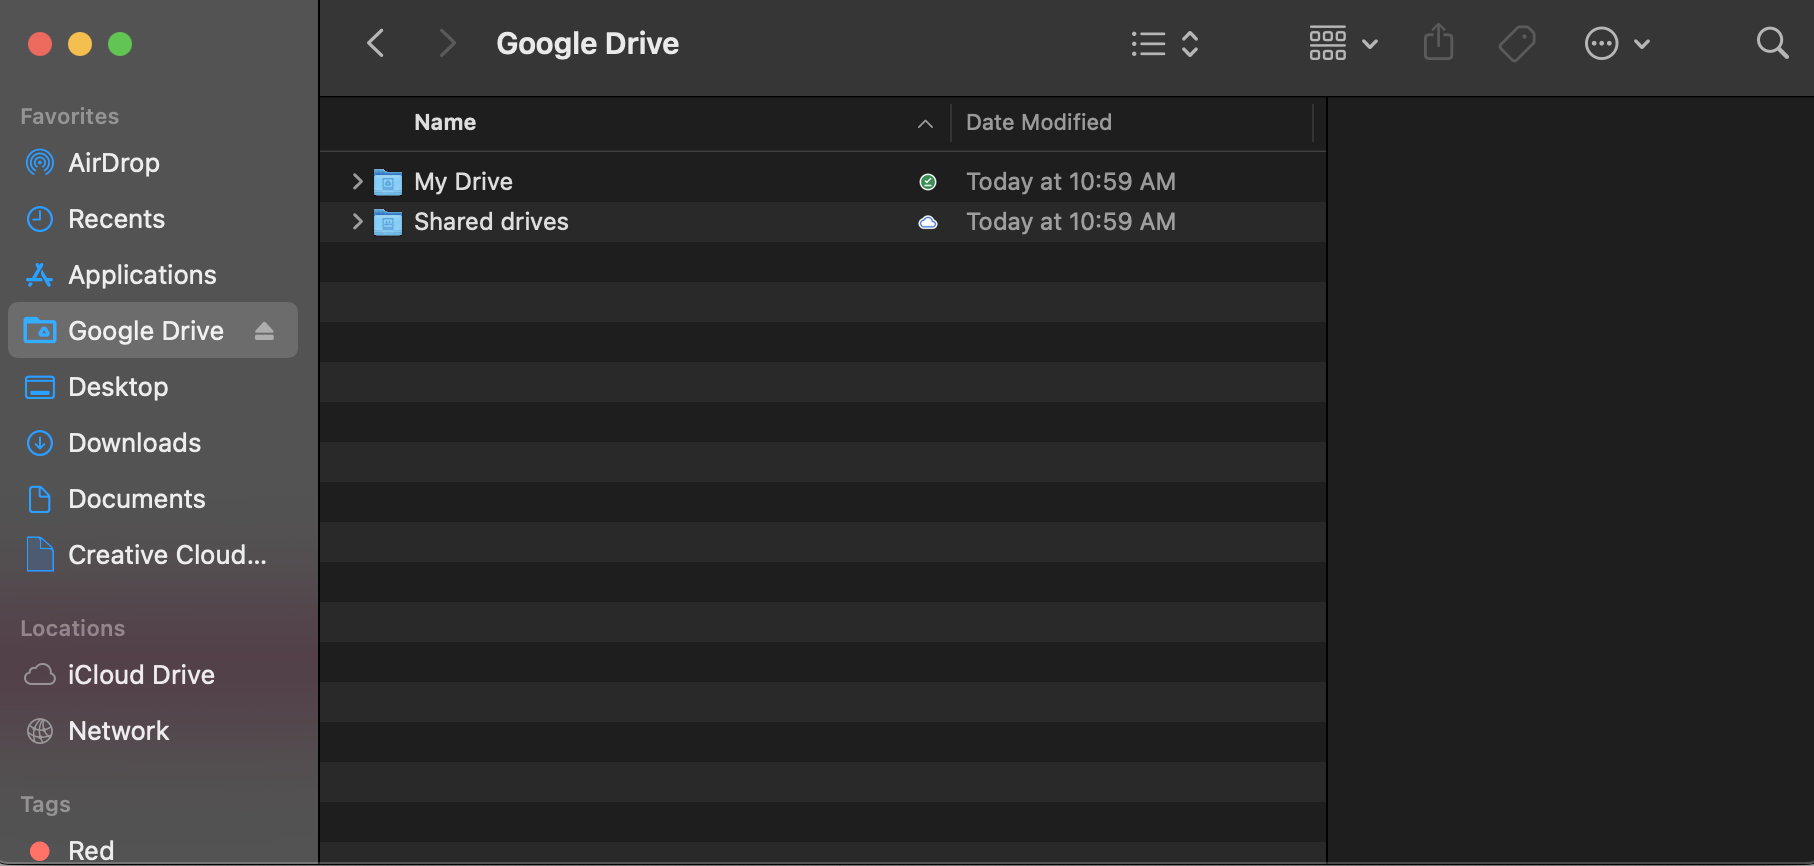Click the Favorites section heading

70,116
